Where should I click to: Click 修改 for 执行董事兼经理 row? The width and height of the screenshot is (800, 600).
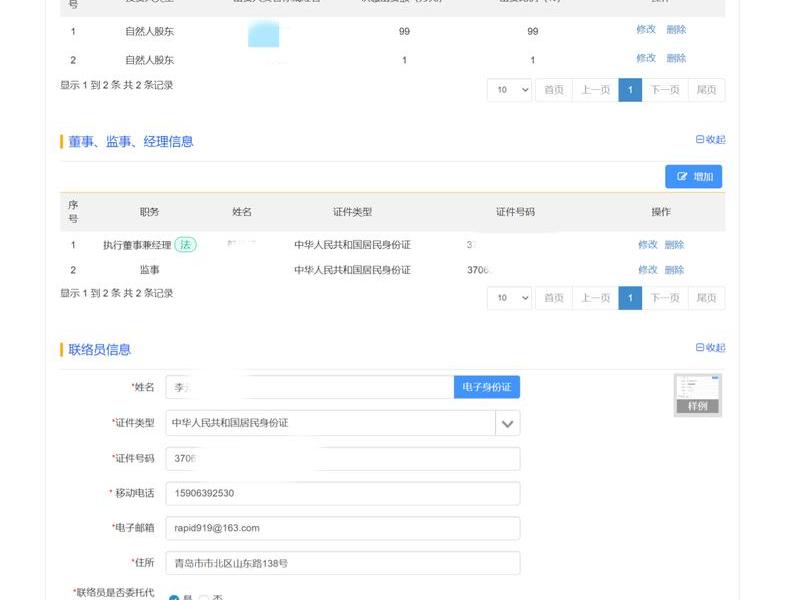pos(647,245)
